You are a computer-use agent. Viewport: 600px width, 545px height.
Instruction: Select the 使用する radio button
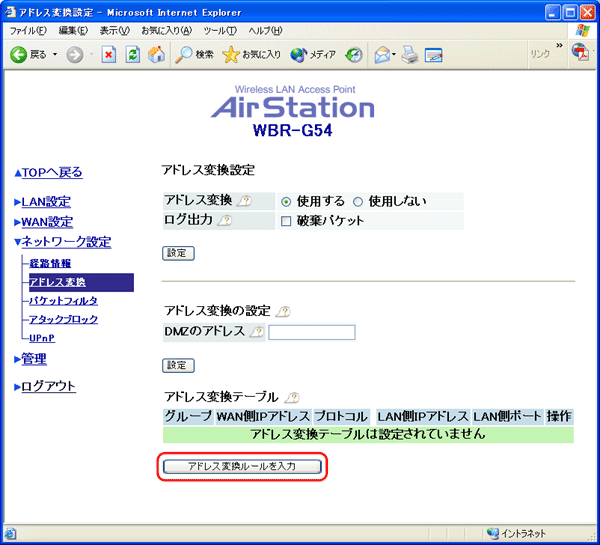point(286,202)
